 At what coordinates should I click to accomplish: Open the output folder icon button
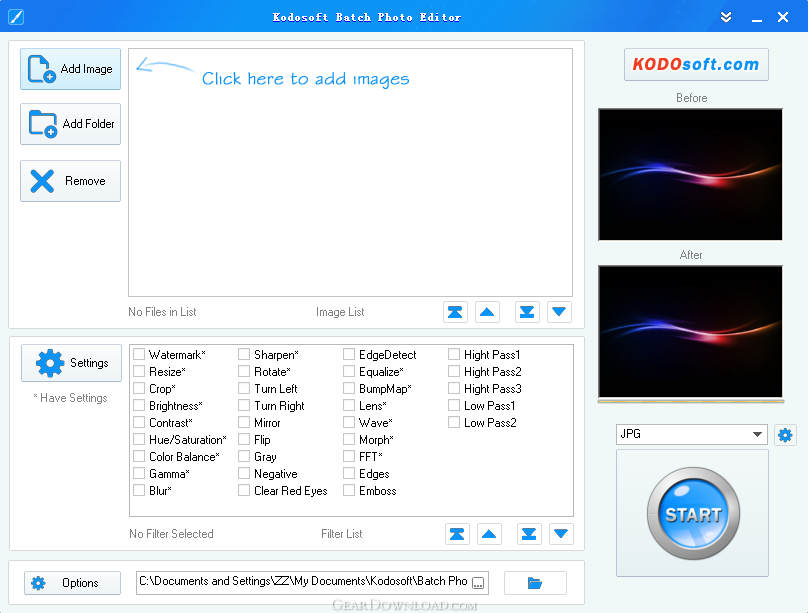[x=535, y=583]
